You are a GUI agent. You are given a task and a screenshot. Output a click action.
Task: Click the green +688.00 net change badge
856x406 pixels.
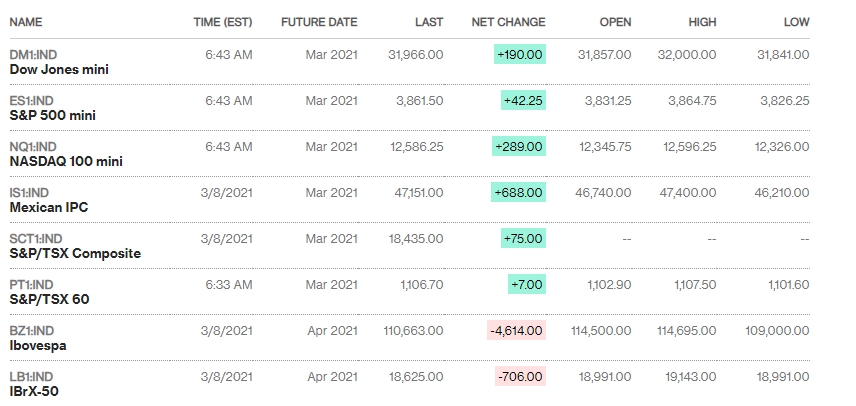click(x=518, y=193)
